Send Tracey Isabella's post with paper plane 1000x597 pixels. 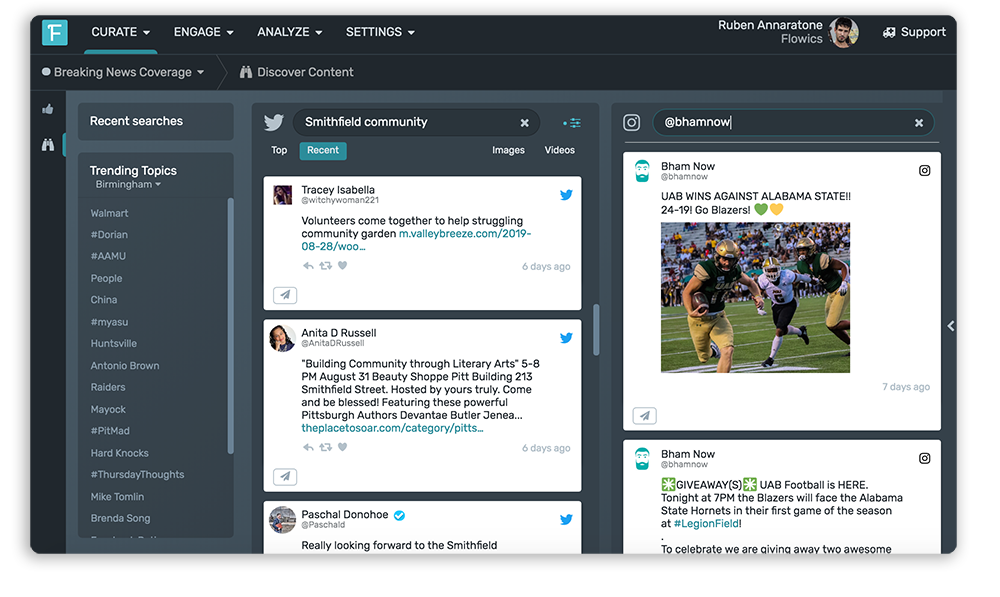285,295
